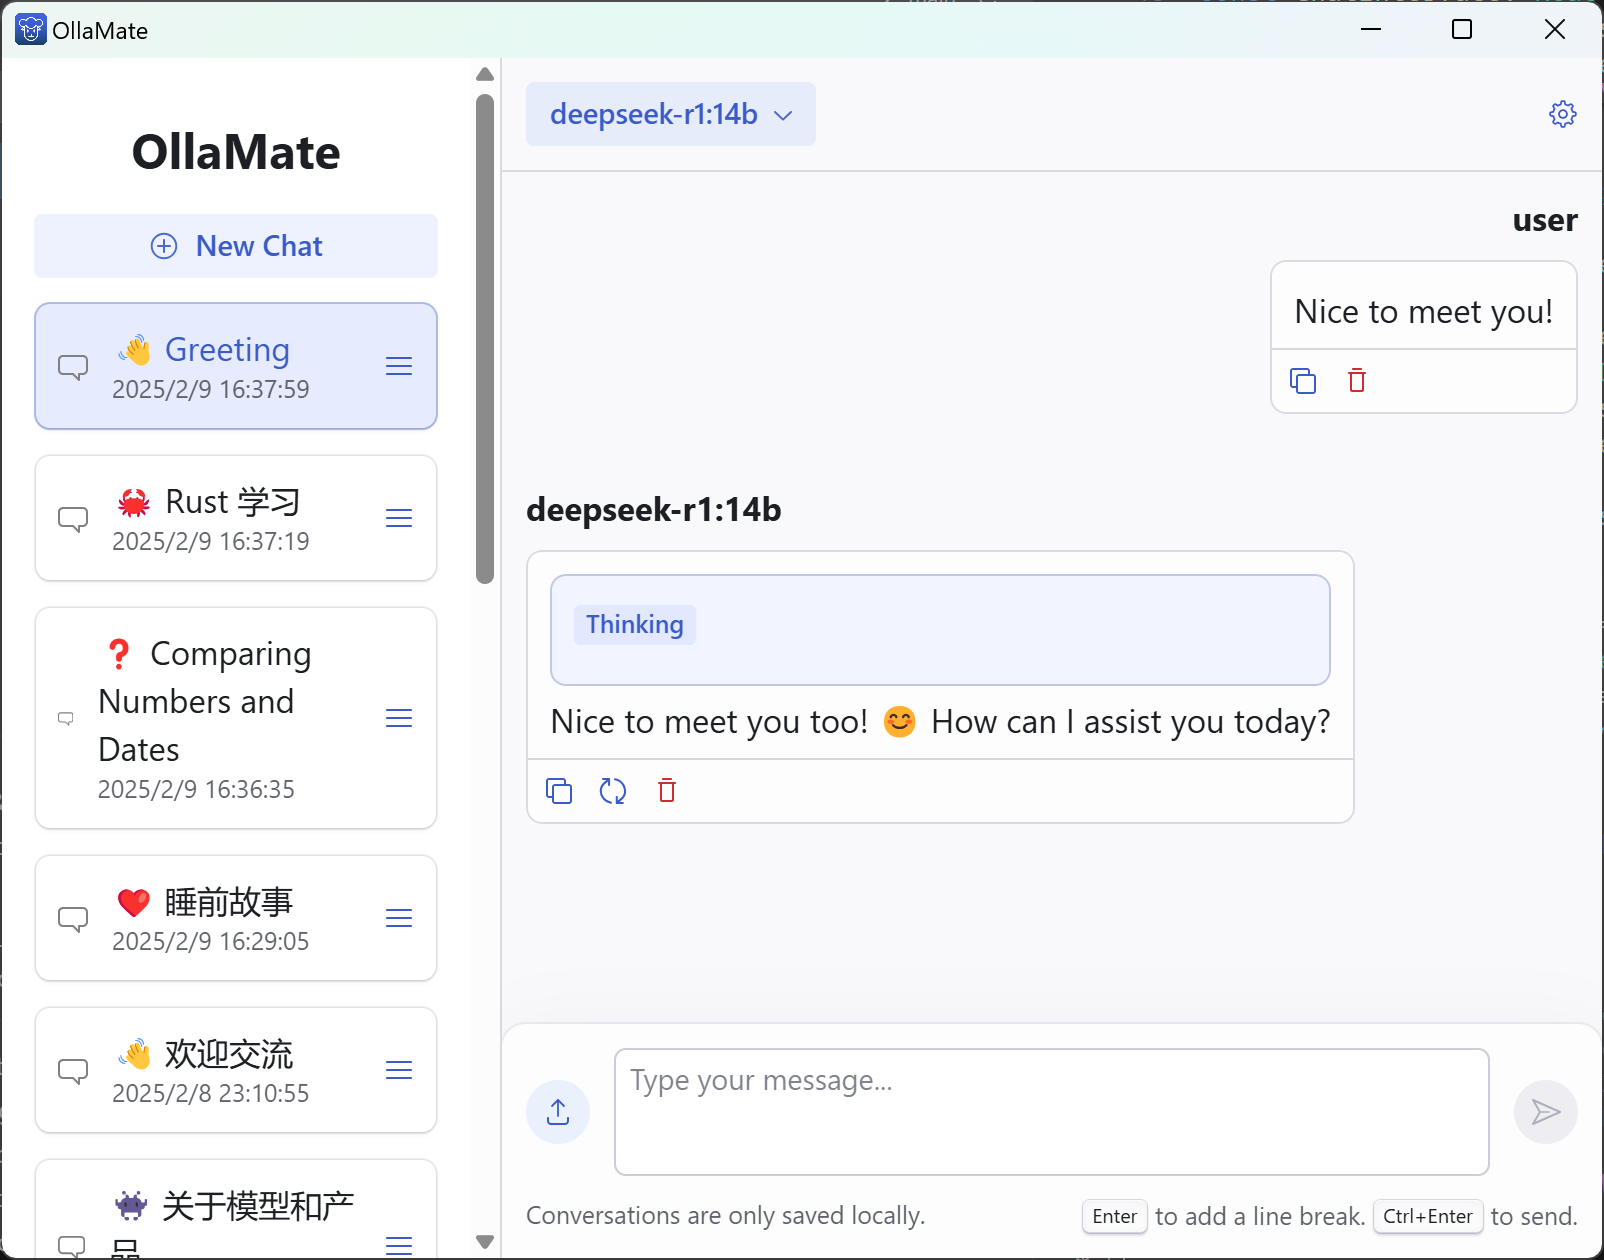
Task: Close the OllaMate window
Action: click(1555, 29)
